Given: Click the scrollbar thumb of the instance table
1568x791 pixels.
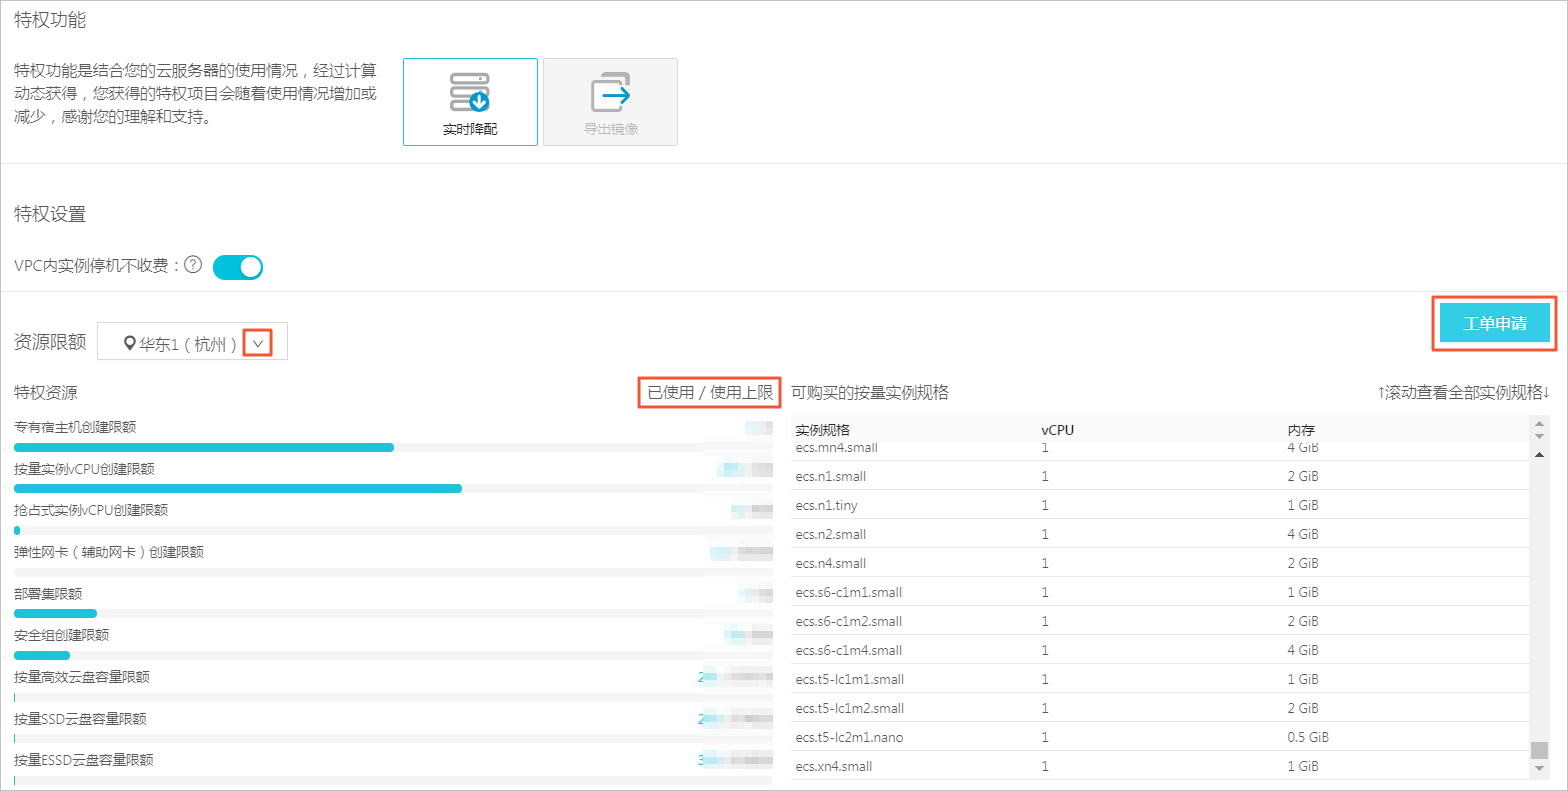Looking at the screenshot, I should pos(1539,750).
